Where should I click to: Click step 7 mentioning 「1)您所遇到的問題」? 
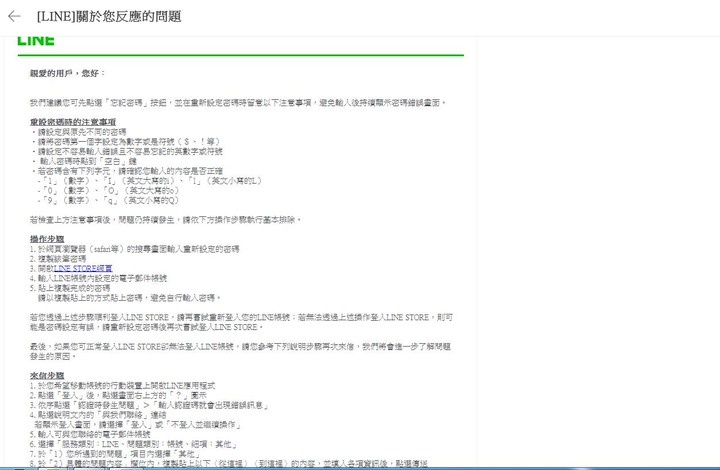point(115,454)
